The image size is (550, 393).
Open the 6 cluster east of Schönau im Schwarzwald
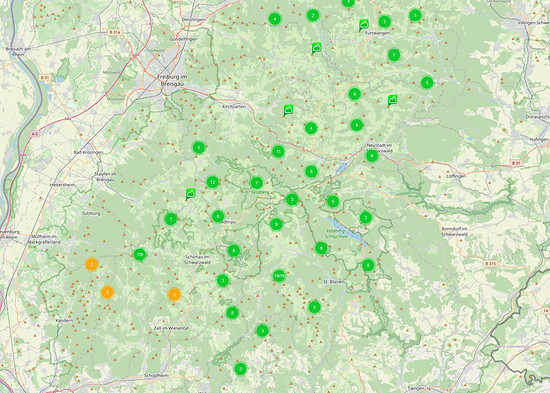pos(234,251)
